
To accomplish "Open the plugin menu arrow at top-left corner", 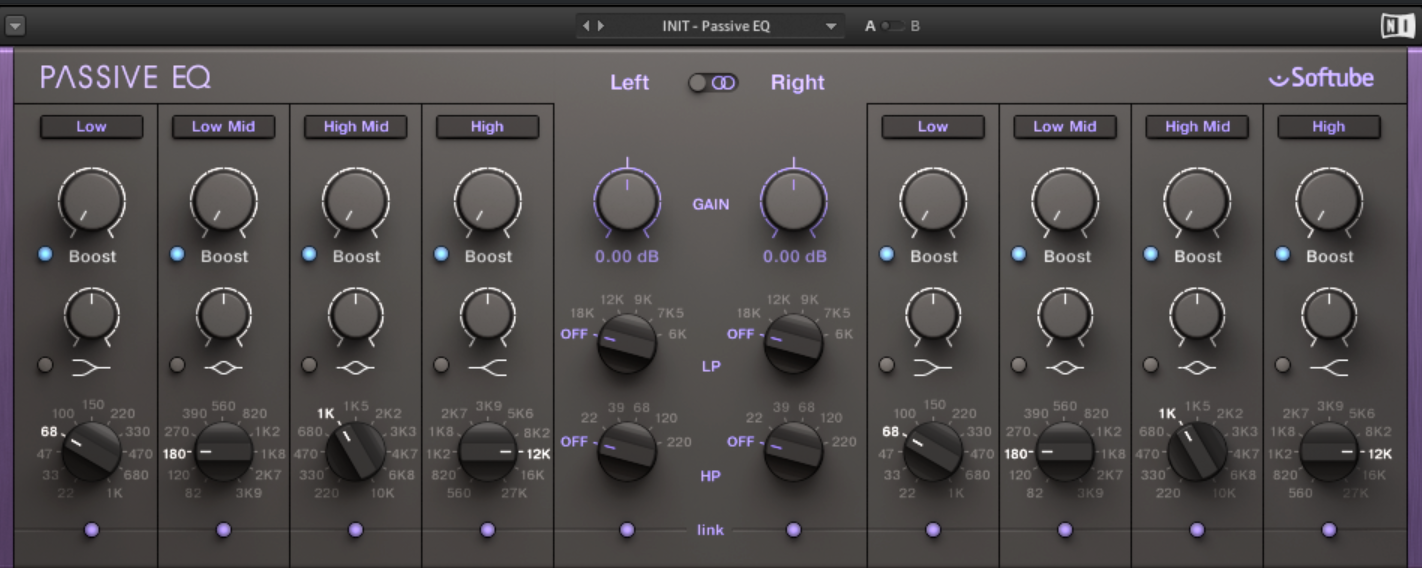I will [x=15, y=26].
